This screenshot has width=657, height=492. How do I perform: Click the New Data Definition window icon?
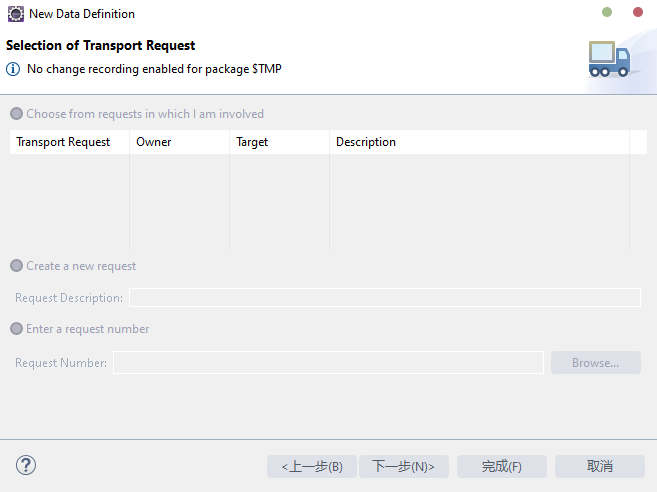(16, 14)
